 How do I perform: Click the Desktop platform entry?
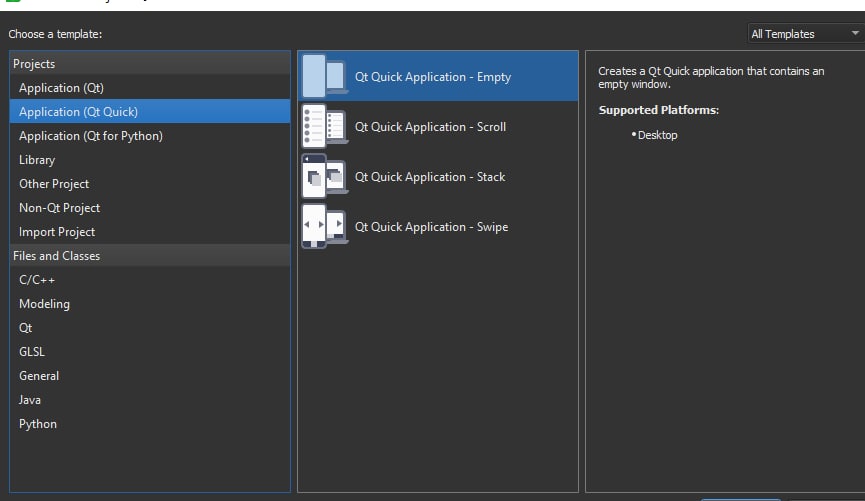[657, 135]
